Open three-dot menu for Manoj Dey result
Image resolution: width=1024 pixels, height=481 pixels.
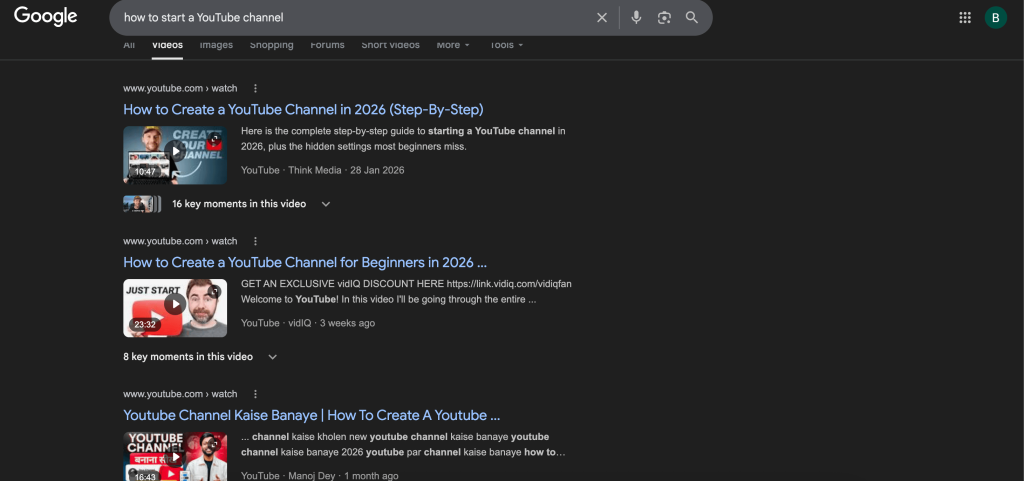pyautogui.click(x=255, y=394)
